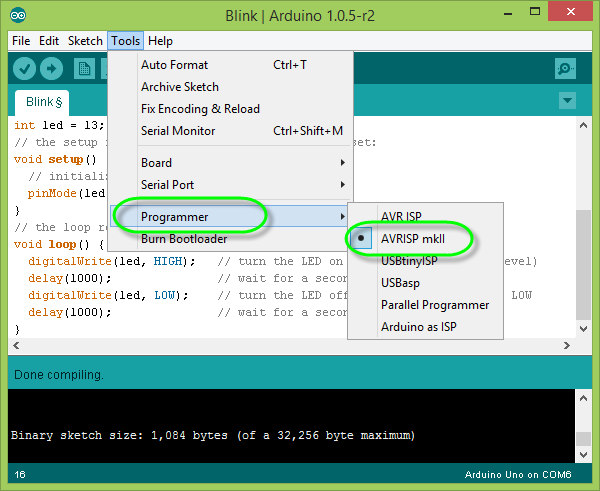Click the Upload arrow toolbar icon

(x=52, y=69)
